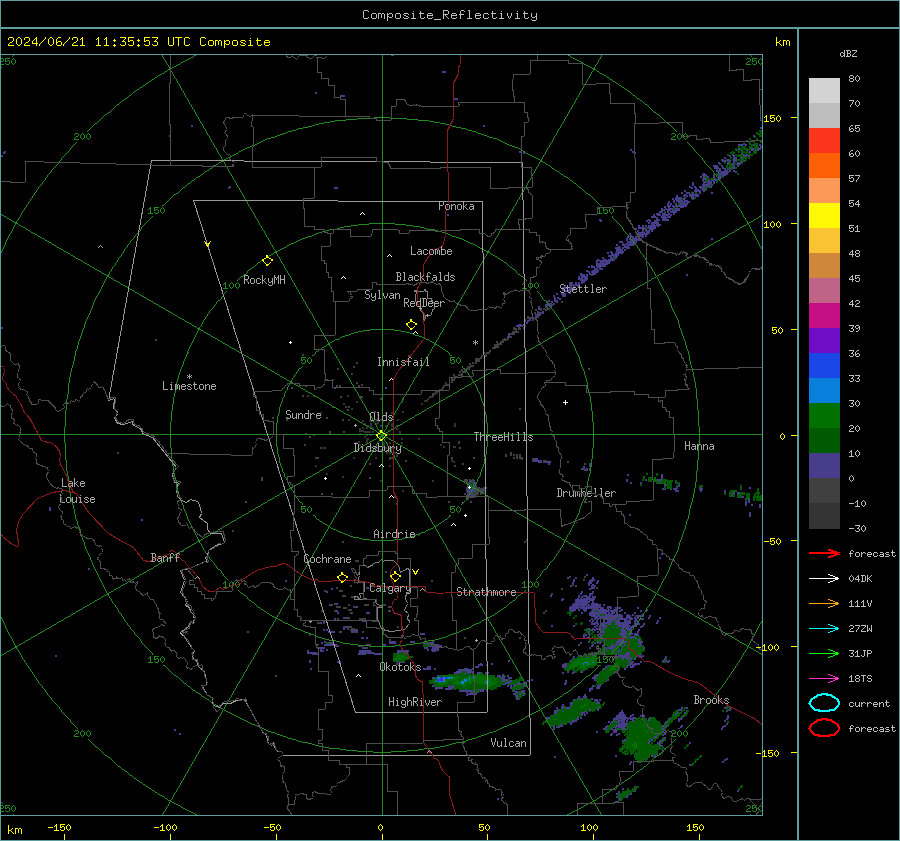
Task: Click the dBZ legend heading
Action: tap(848, 53)
